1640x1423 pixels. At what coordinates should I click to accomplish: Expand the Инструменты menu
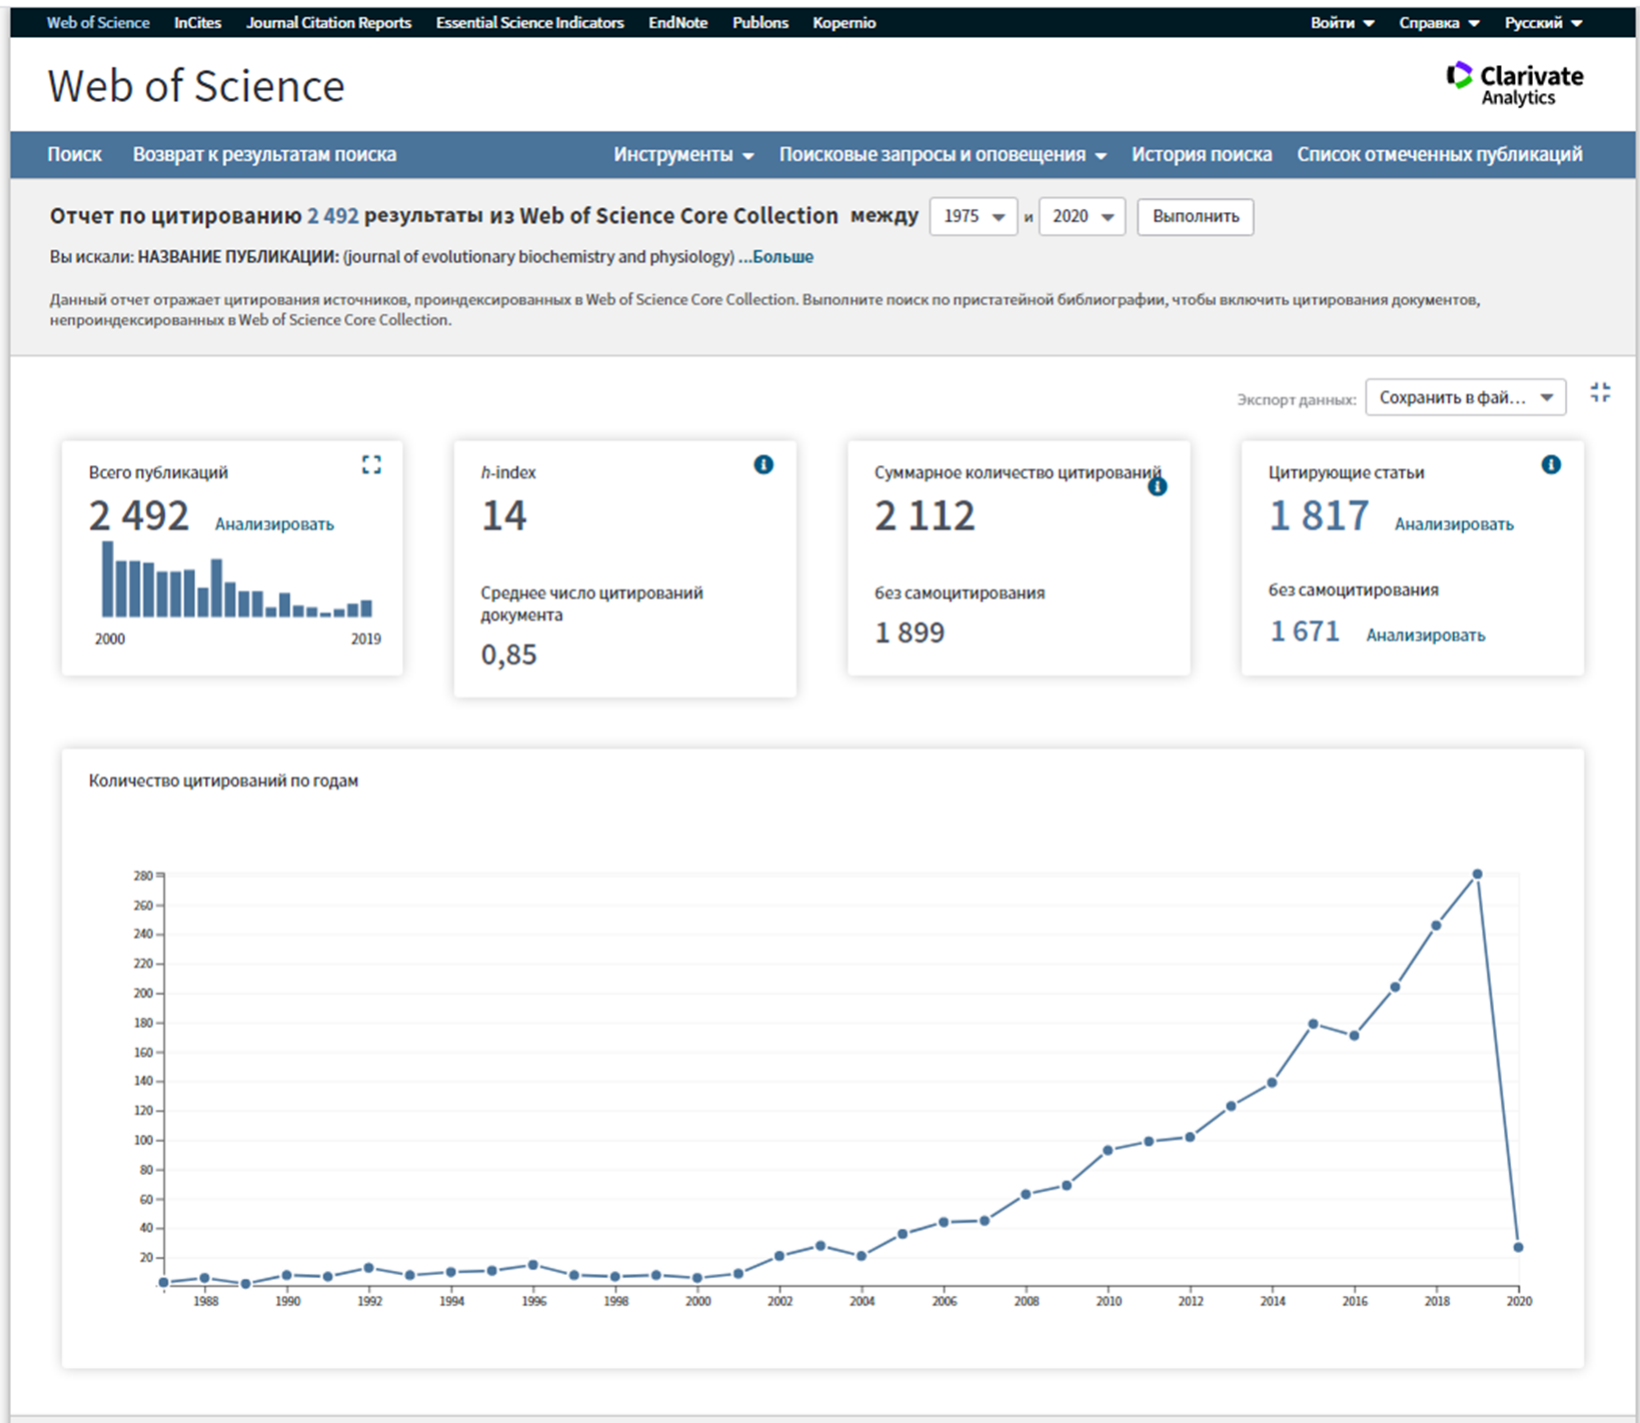pyautogui.click(x=683, y=154)
